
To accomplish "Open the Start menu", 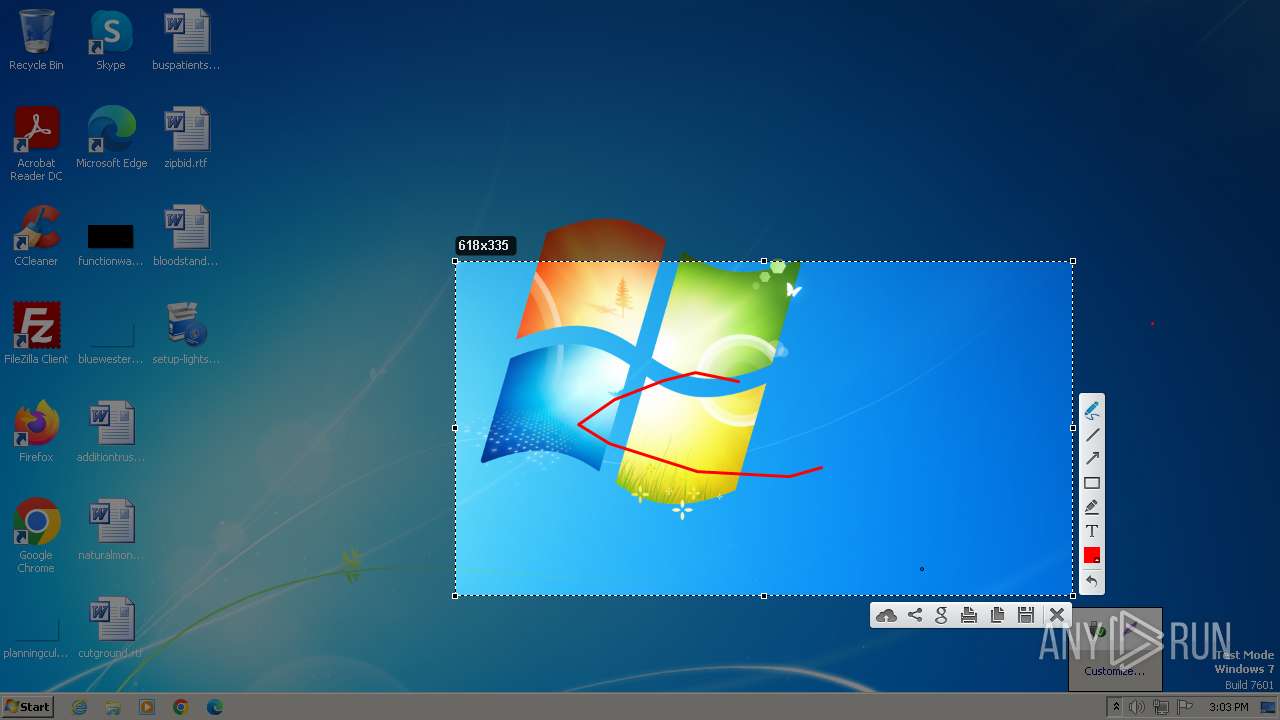I will tap(28, 707).
